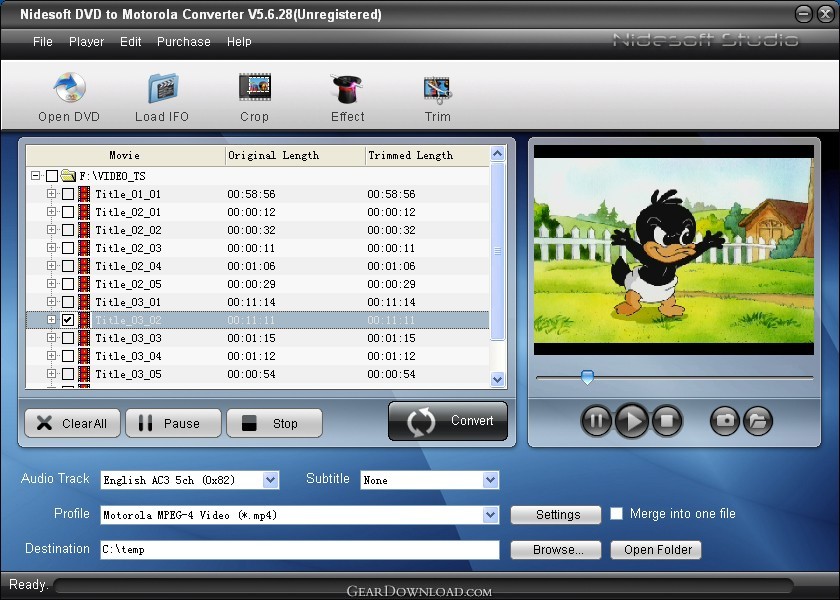Viewport: 840px width, 600px height.
Task: Click the preview seek slider handle
Action: tap(587, 377)
